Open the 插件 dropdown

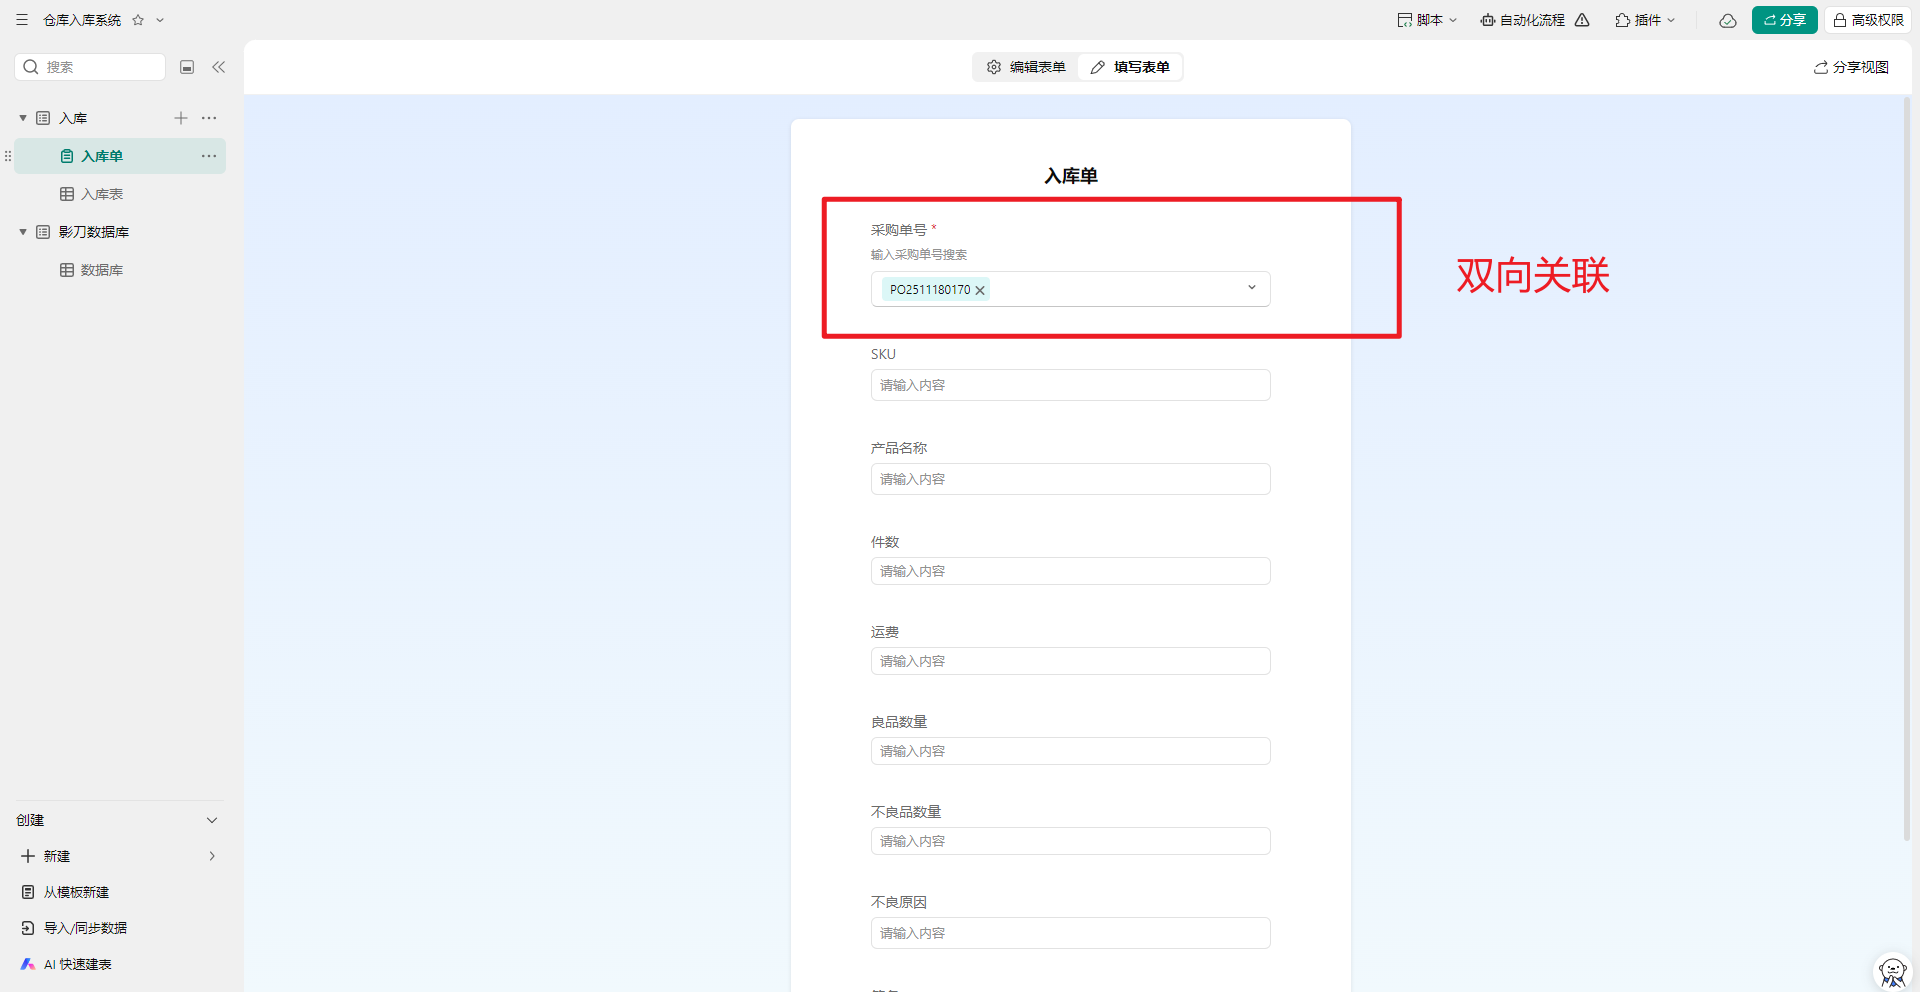pyautogui.click(x=1645, y=20)
